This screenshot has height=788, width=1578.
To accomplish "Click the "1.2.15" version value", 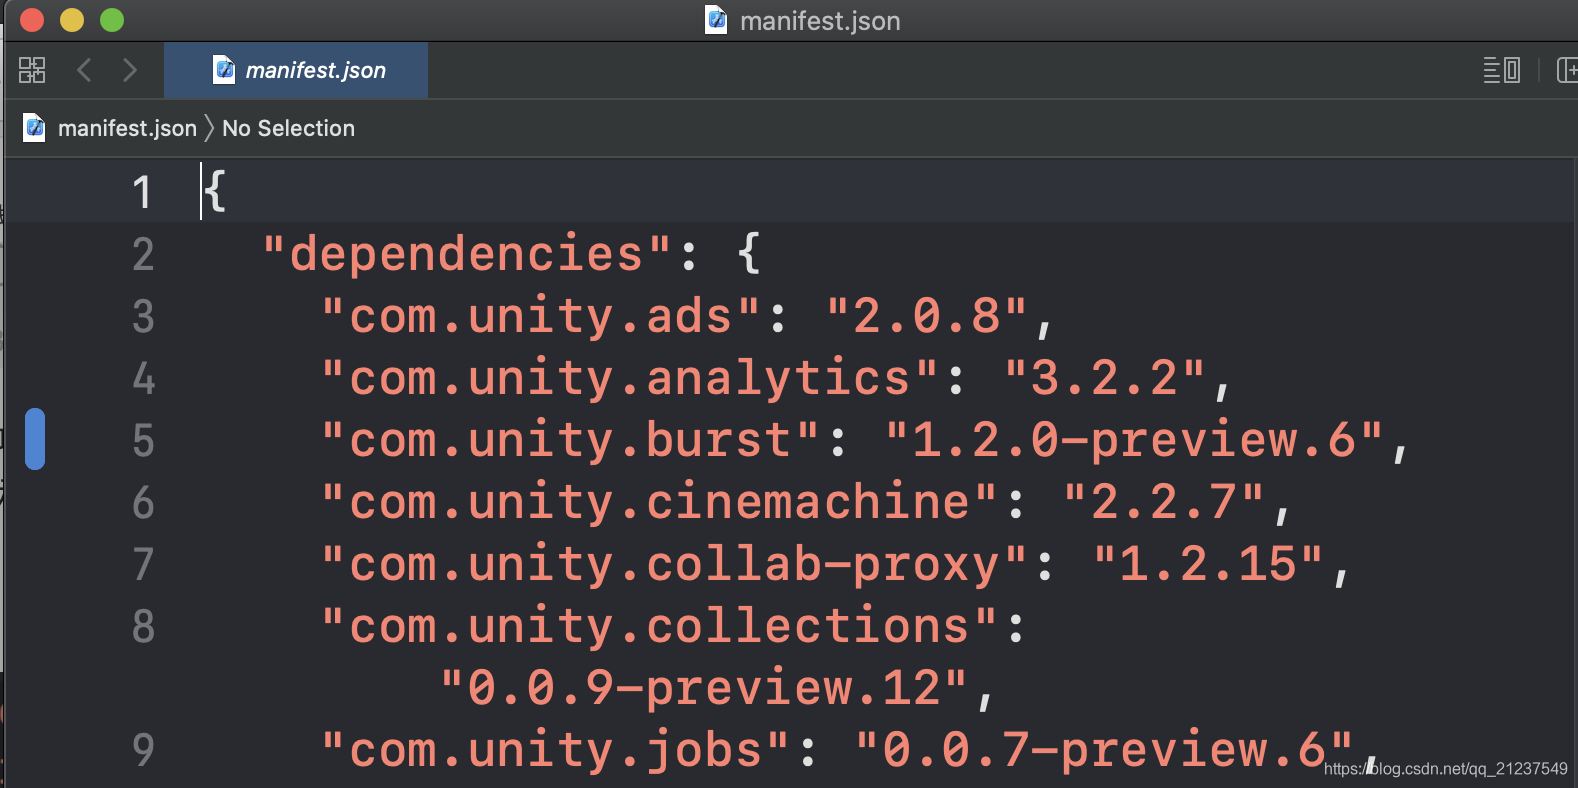I will pyautogui.click(x=1209, y=564).
